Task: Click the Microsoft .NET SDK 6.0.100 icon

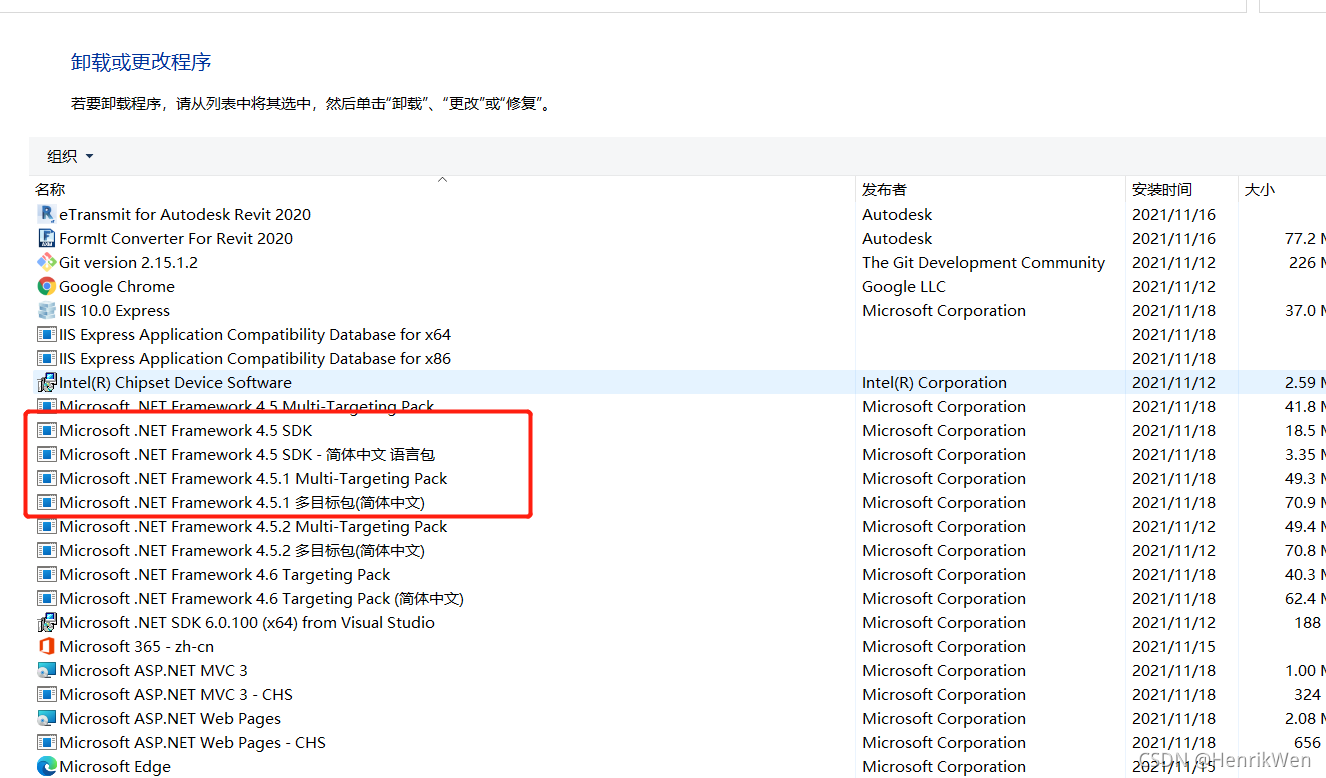Action: pos(46,622)
